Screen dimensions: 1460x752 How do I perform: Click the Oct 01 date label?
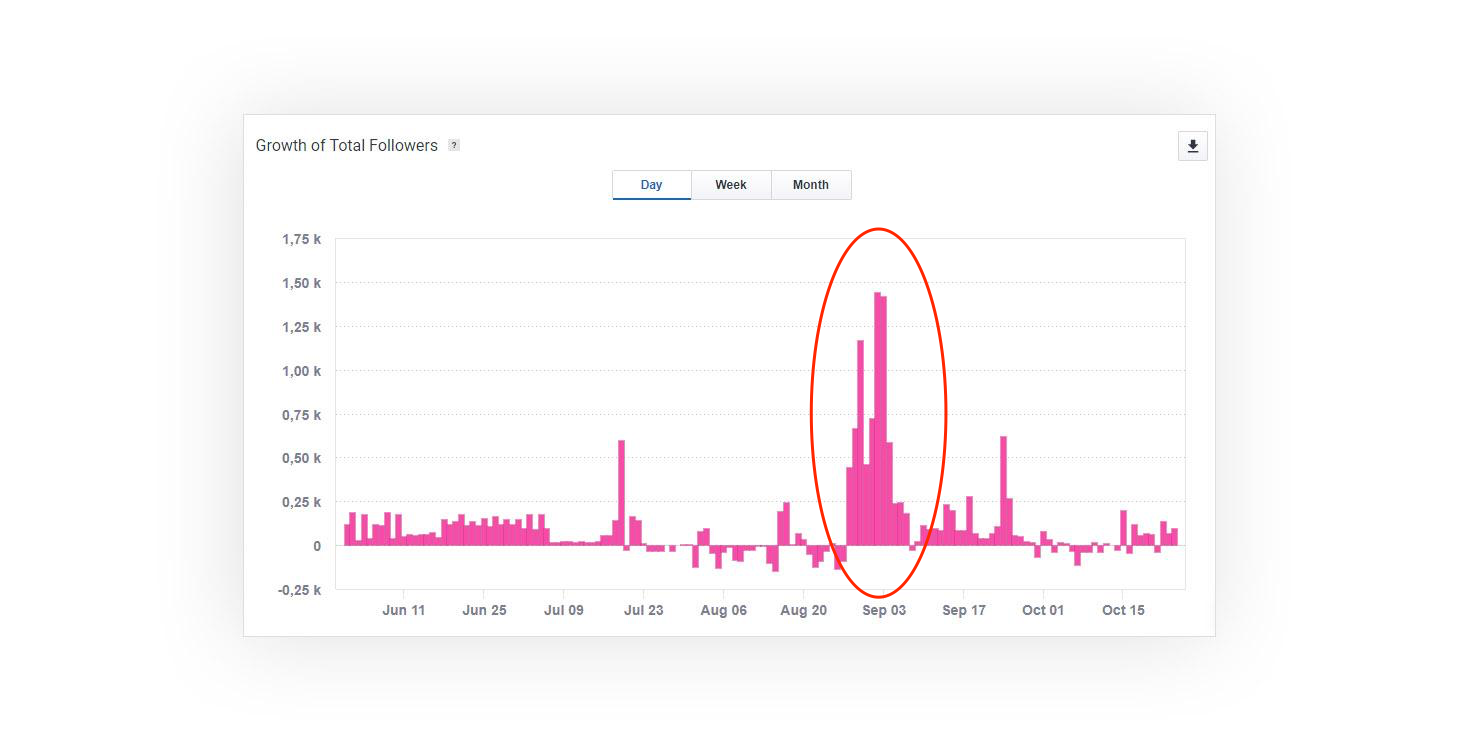1043,610
